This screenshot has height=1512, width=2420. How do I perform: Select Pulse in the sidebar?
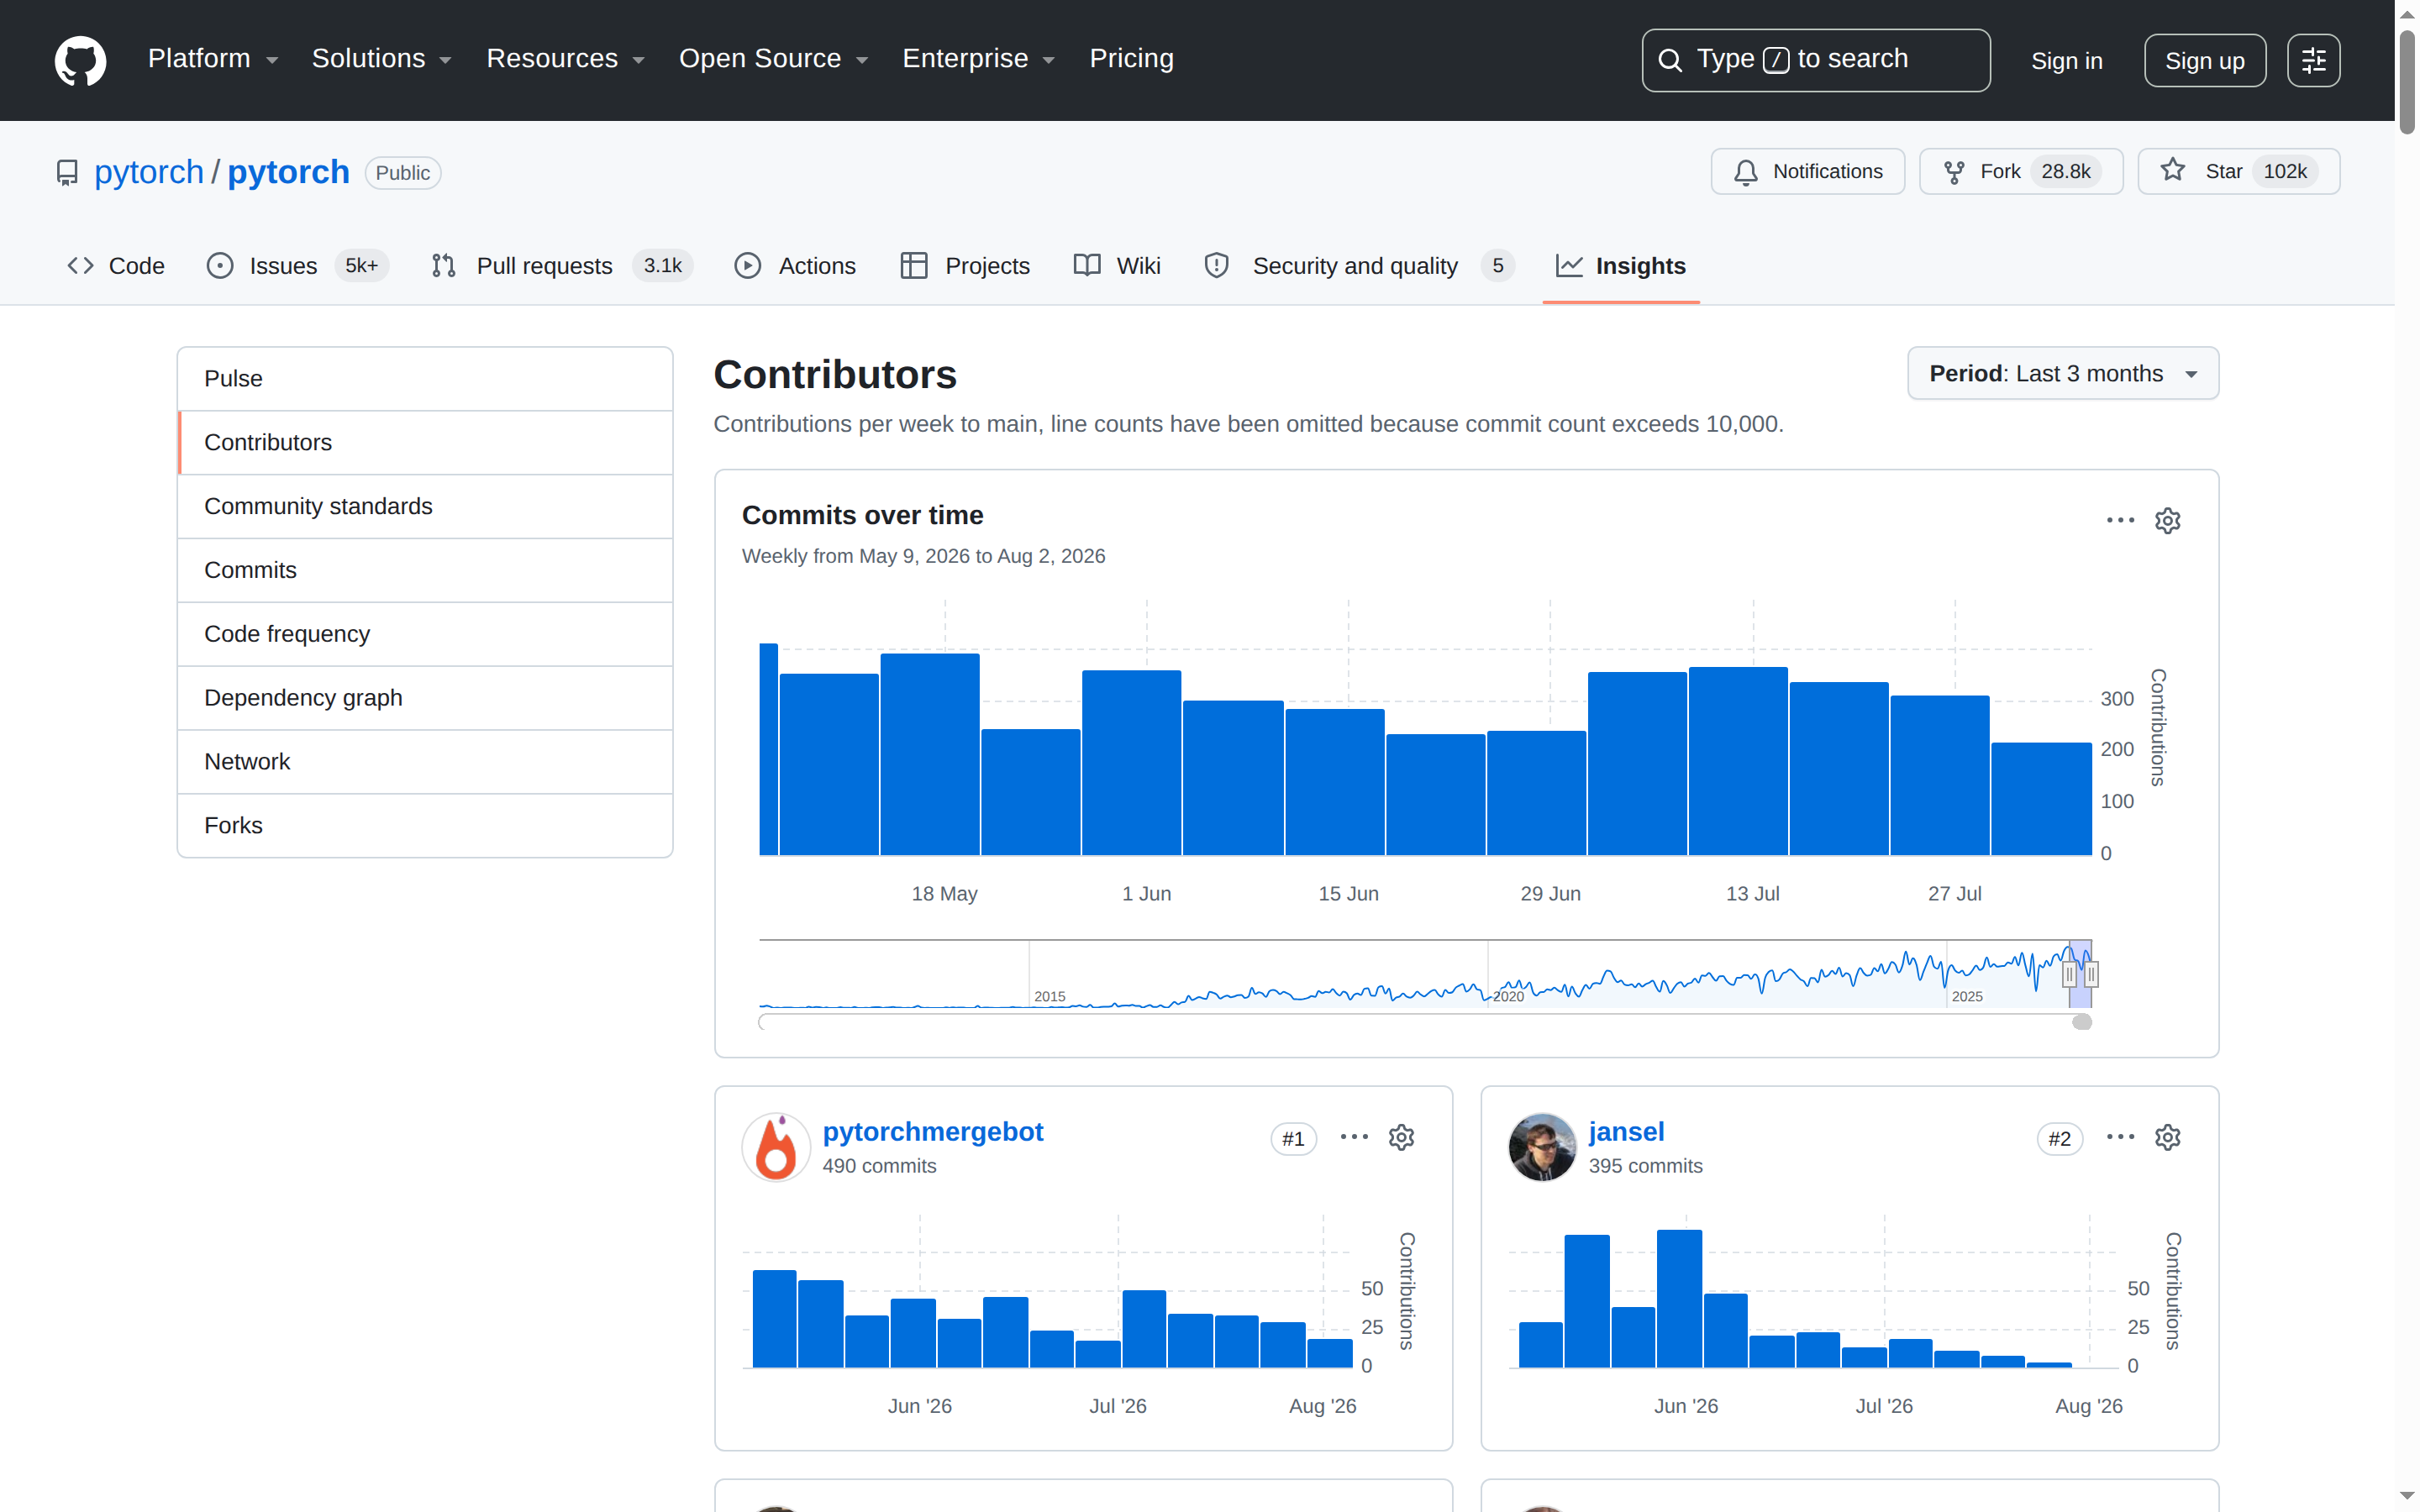pos(425,379)
